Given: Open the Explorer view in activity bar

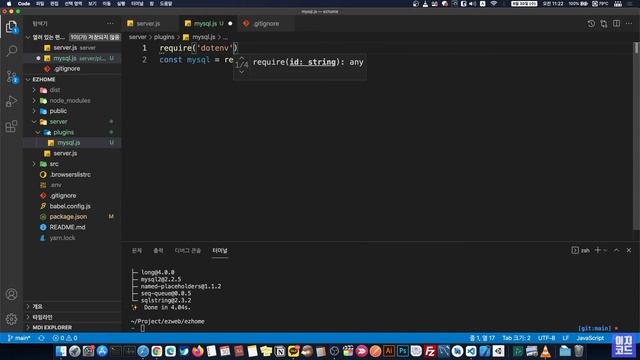Looking at the screenshot, I should (x=11, y=27).
